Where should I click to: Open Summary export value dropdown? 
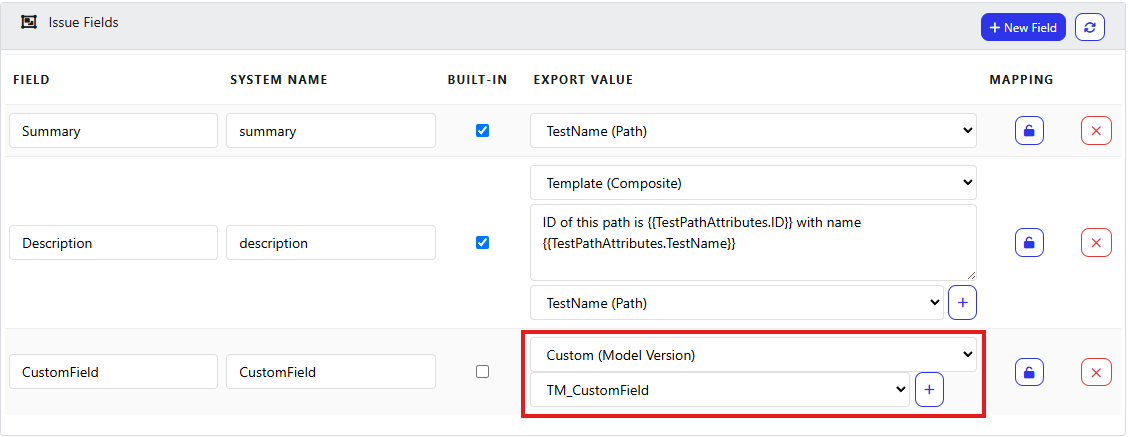point(753,131)
